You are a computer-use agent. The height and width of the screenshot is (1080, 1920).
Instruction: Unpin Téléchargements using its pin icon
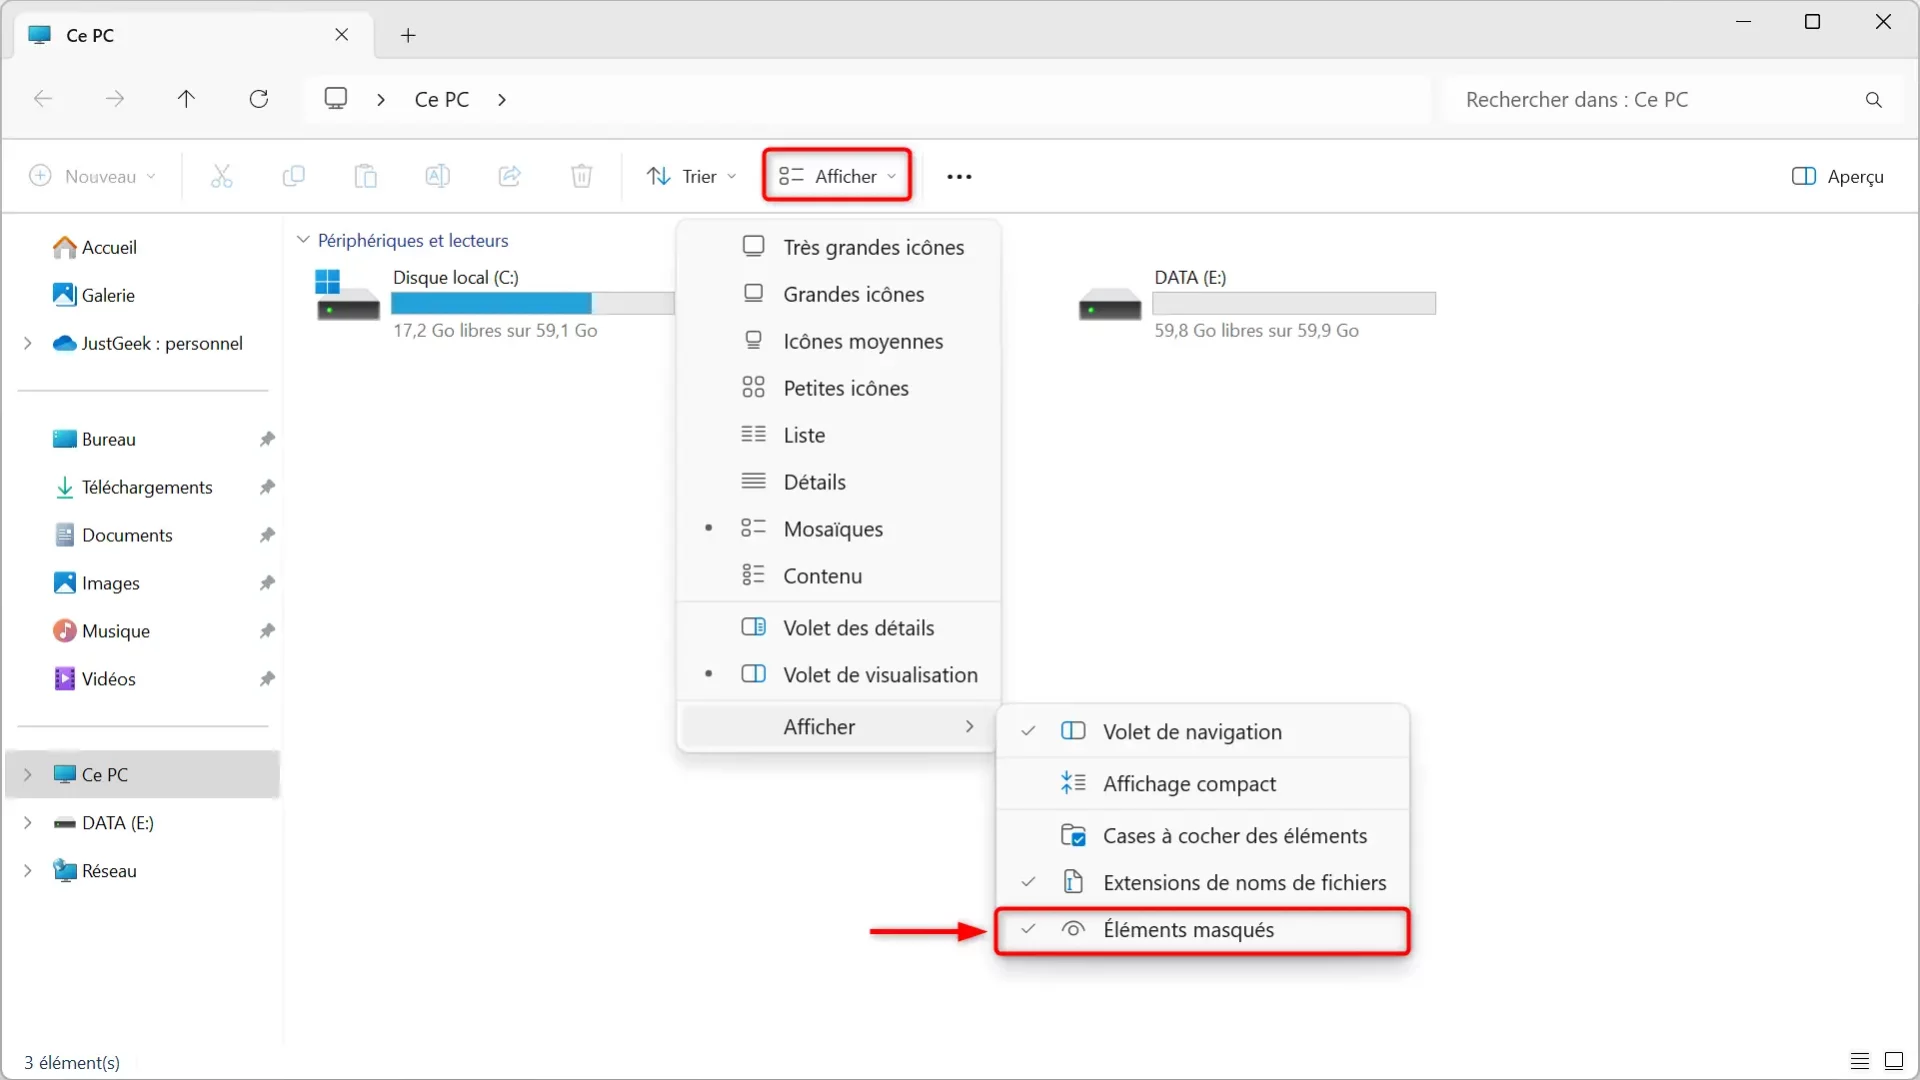point(267,487)
